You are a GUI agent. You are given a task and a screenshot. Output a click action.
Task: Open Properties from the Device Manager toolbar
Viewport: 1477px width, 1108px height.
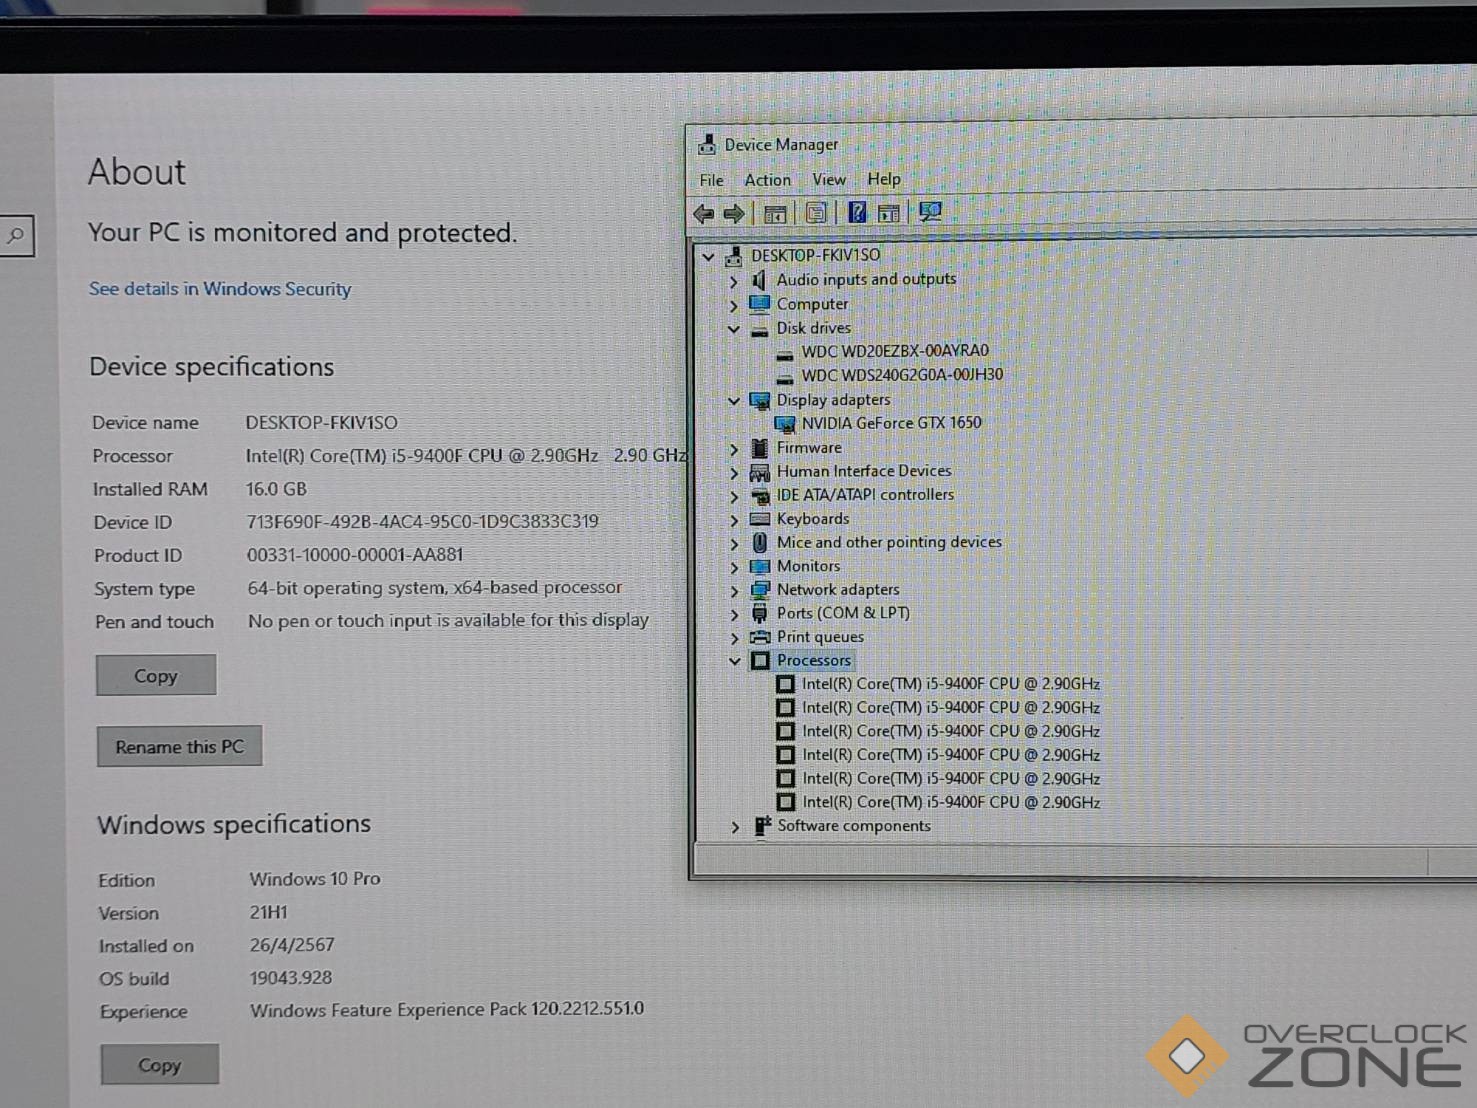(816, 213)
